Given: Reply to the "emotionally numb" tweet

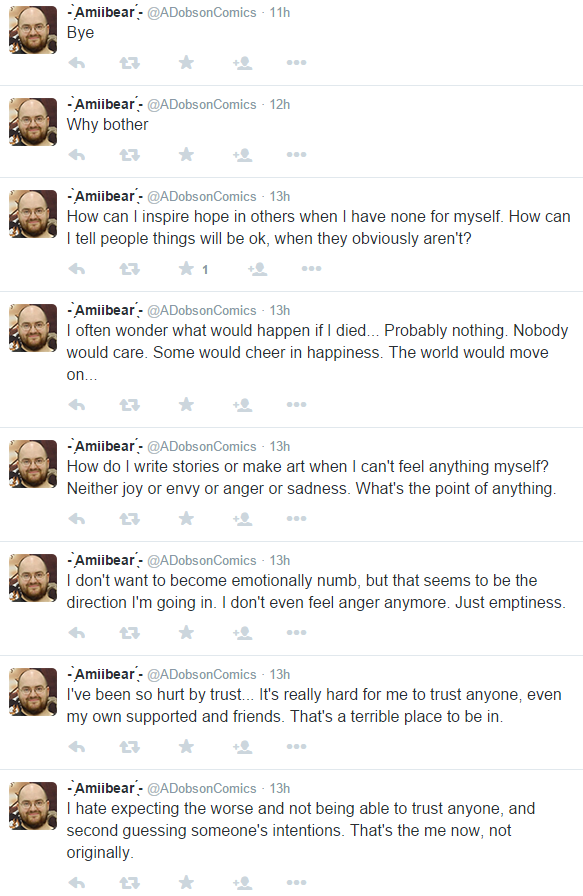Looking at the screenshot, I should pos(77,633).
